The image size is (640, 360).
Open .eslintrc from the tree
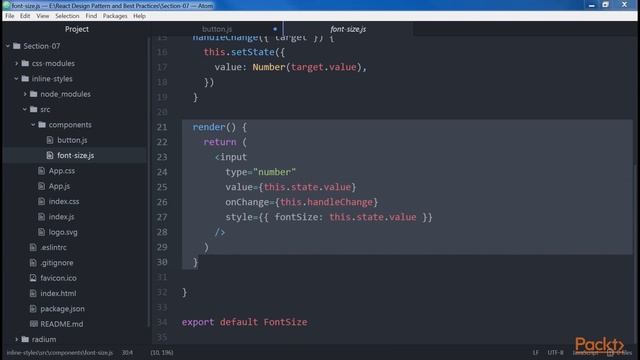pyautogui.click(x=53, y=247)
